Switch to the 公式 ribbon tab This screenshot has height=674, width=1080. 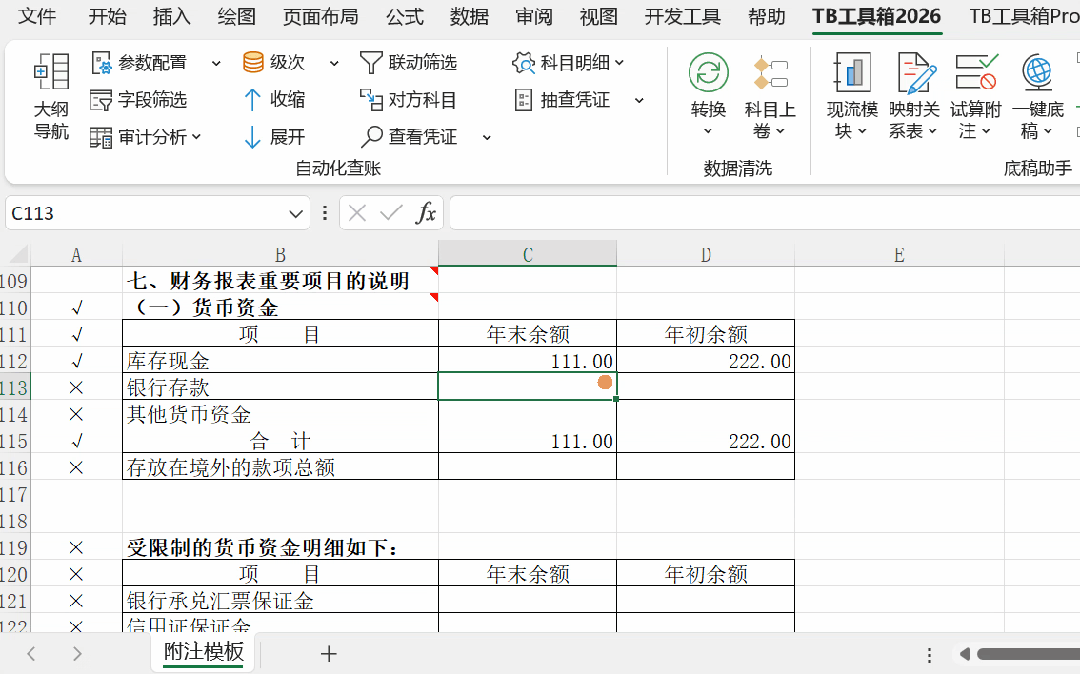(x=404, y=17)
